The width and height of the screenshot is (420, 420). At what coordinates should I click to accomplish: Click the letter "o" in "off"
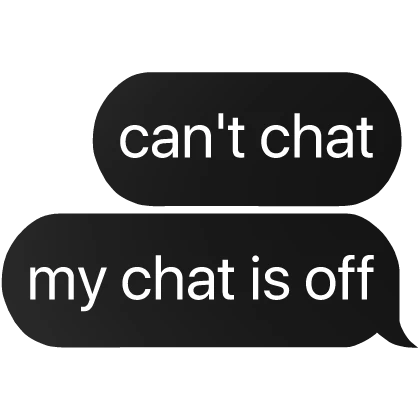coord(322,283)
